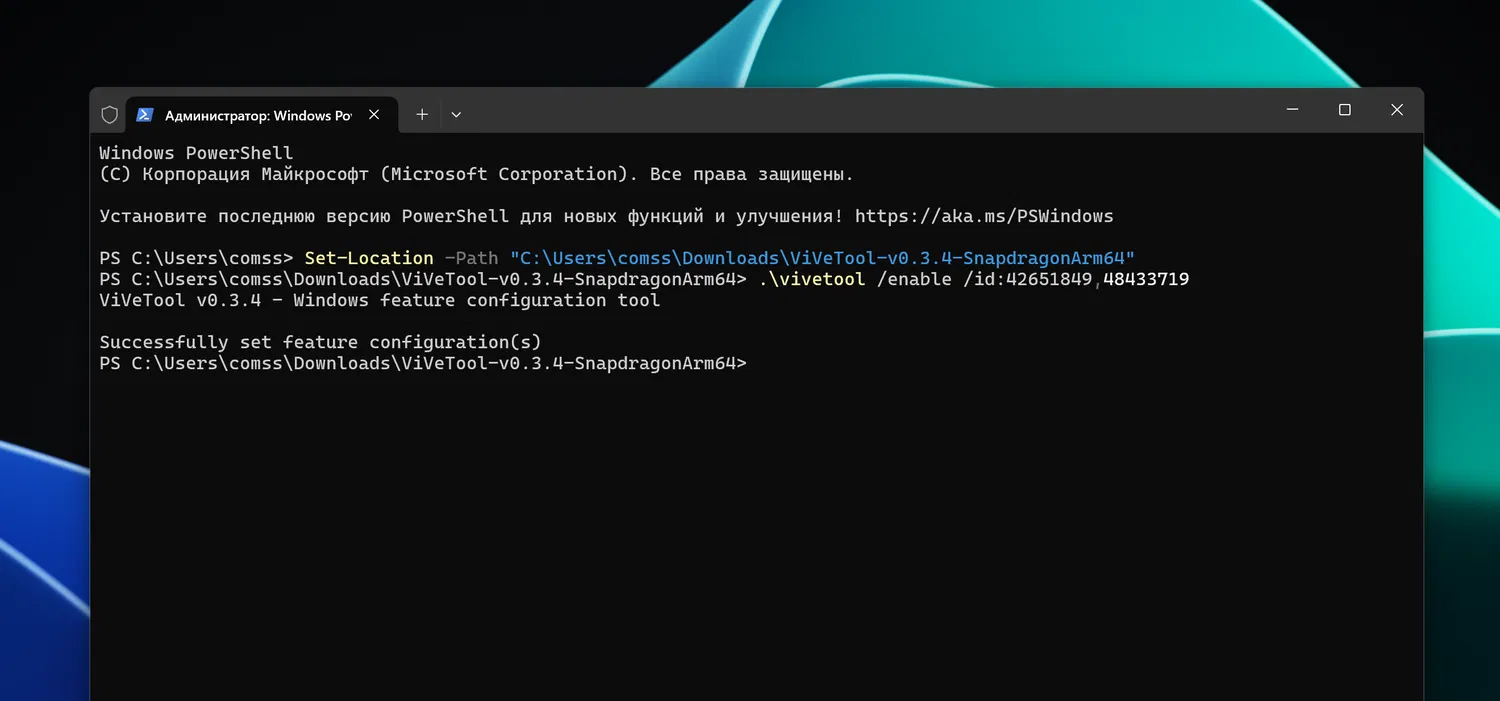Screen dimensions: 1500x701
Task: Click the 'PS C:\Users\comss>' prompt
Action: click(x=196, y=258)
